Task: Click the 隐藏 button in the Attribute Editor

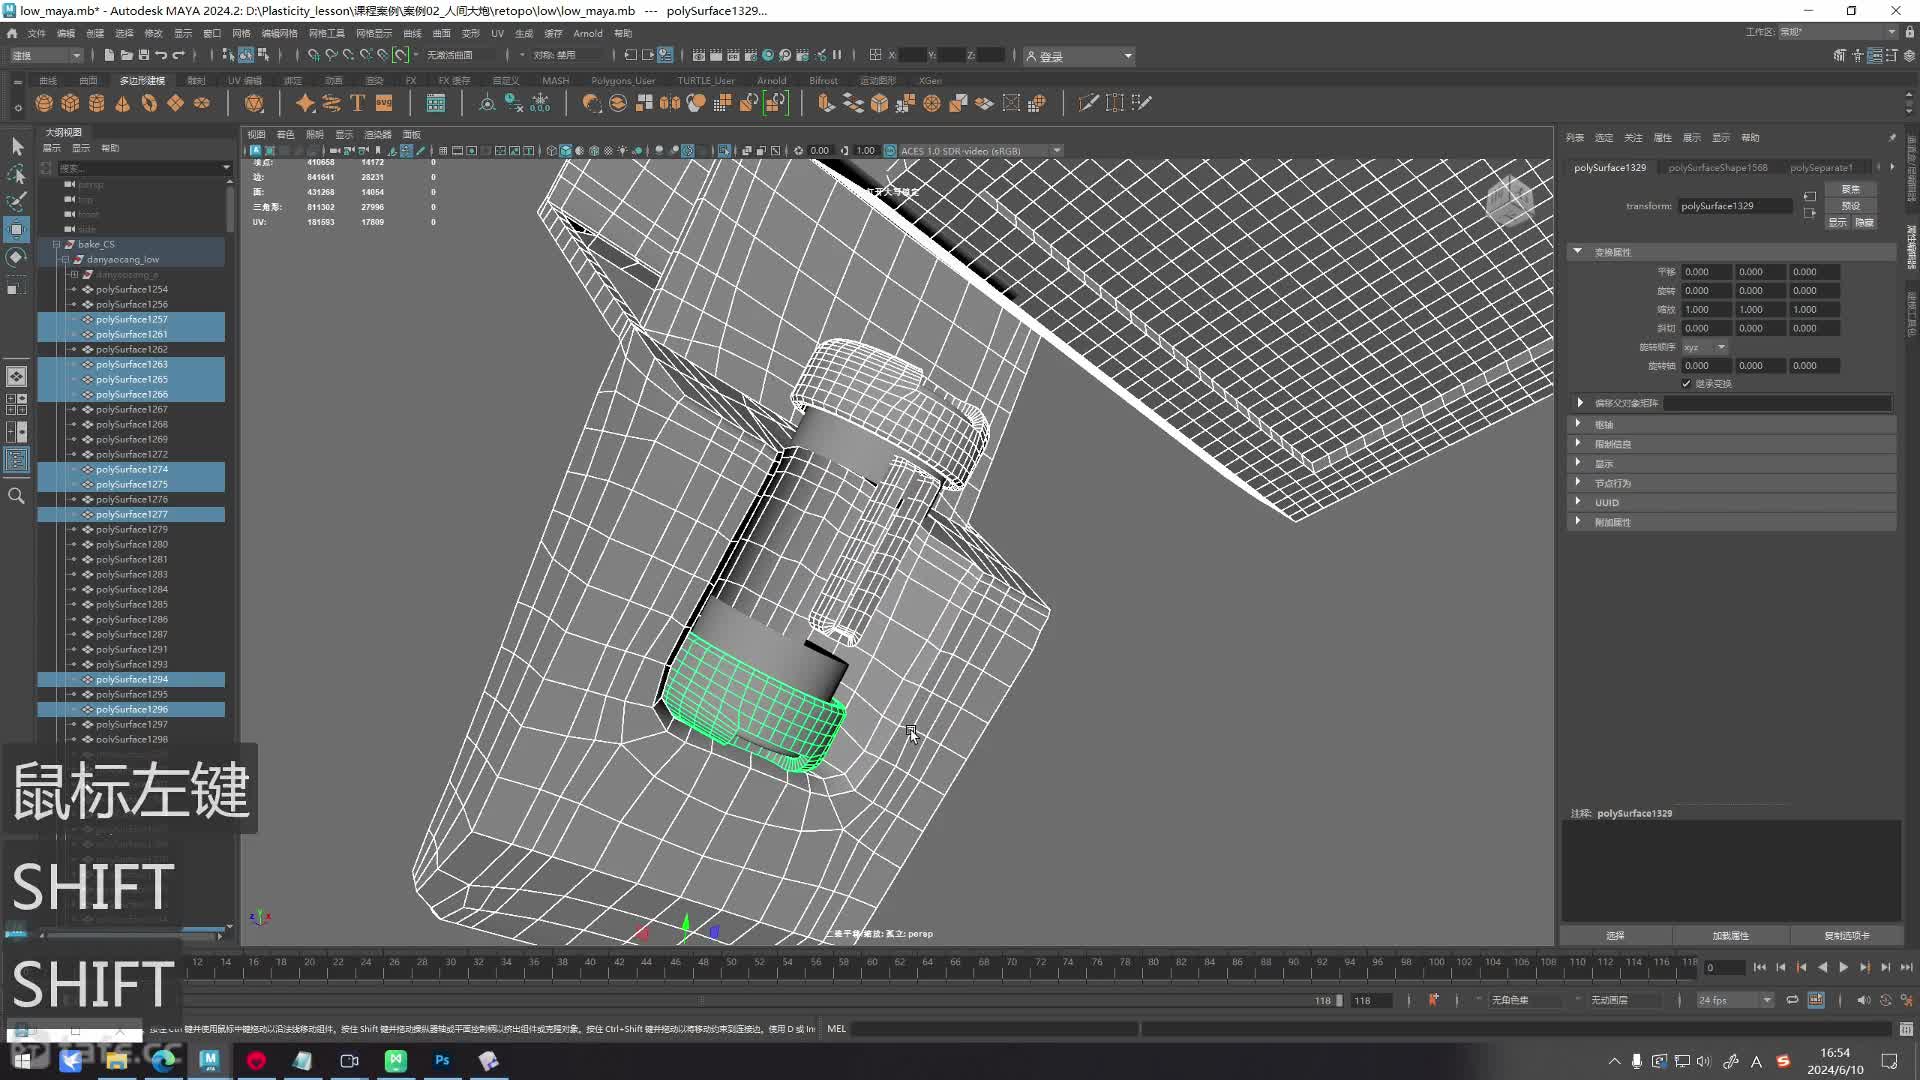Action: [x=1864, y=222]
